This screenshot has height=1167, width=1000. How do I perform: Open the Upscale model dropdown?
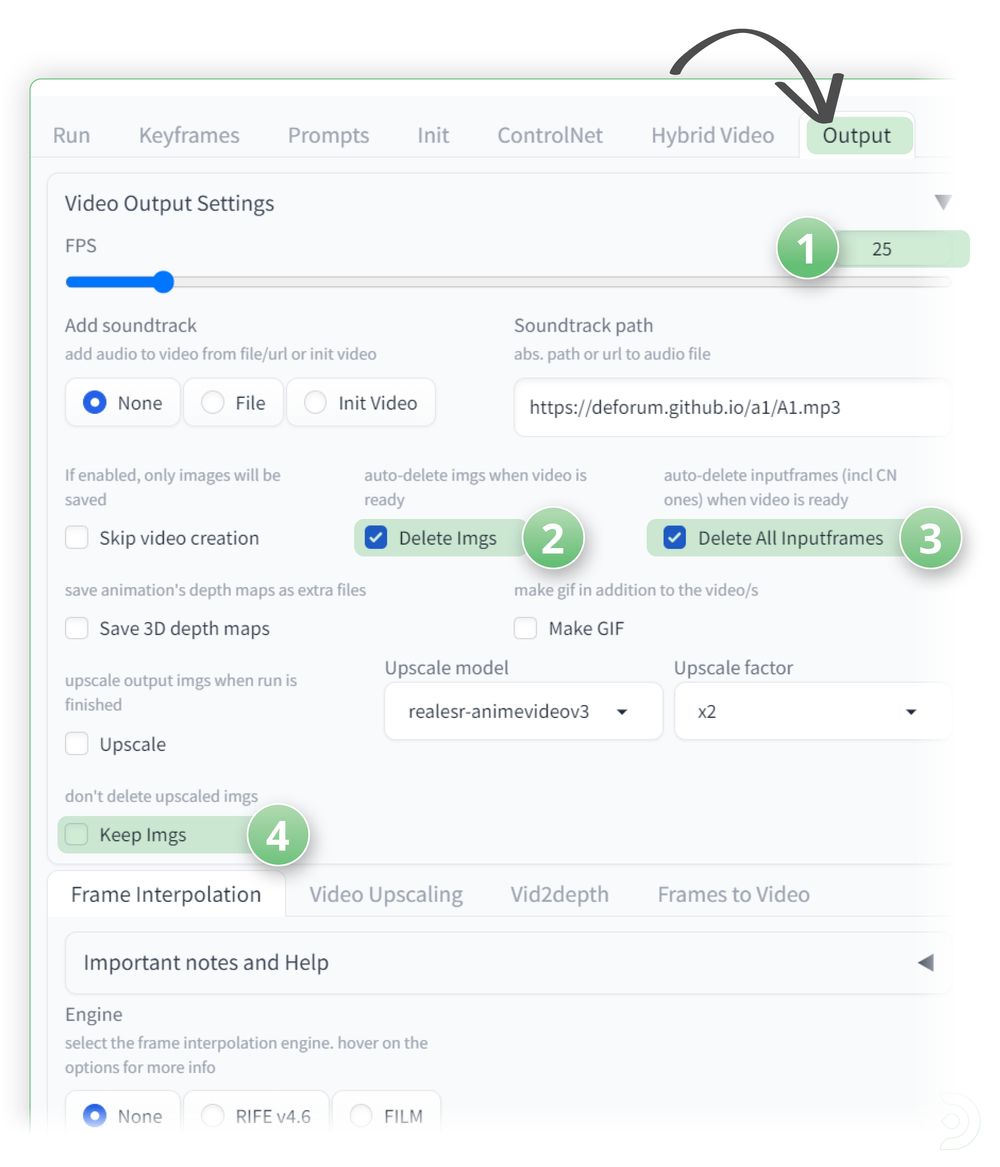point(522,711)
